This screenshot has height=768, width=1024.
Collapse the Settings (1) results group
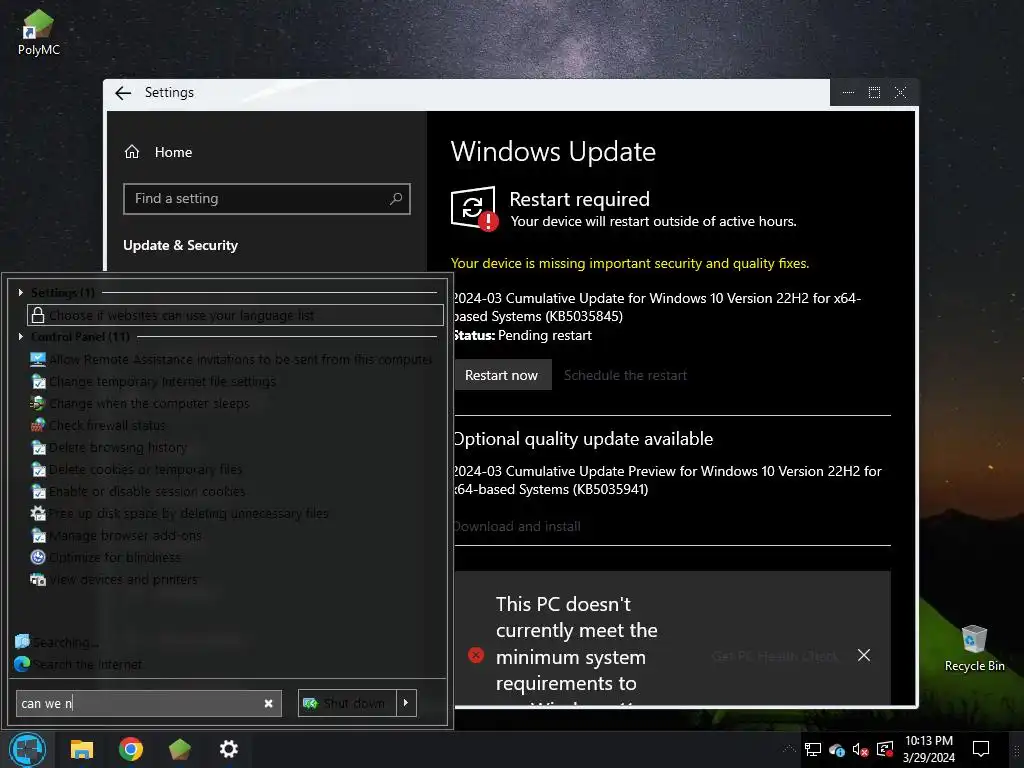(21, 293)
